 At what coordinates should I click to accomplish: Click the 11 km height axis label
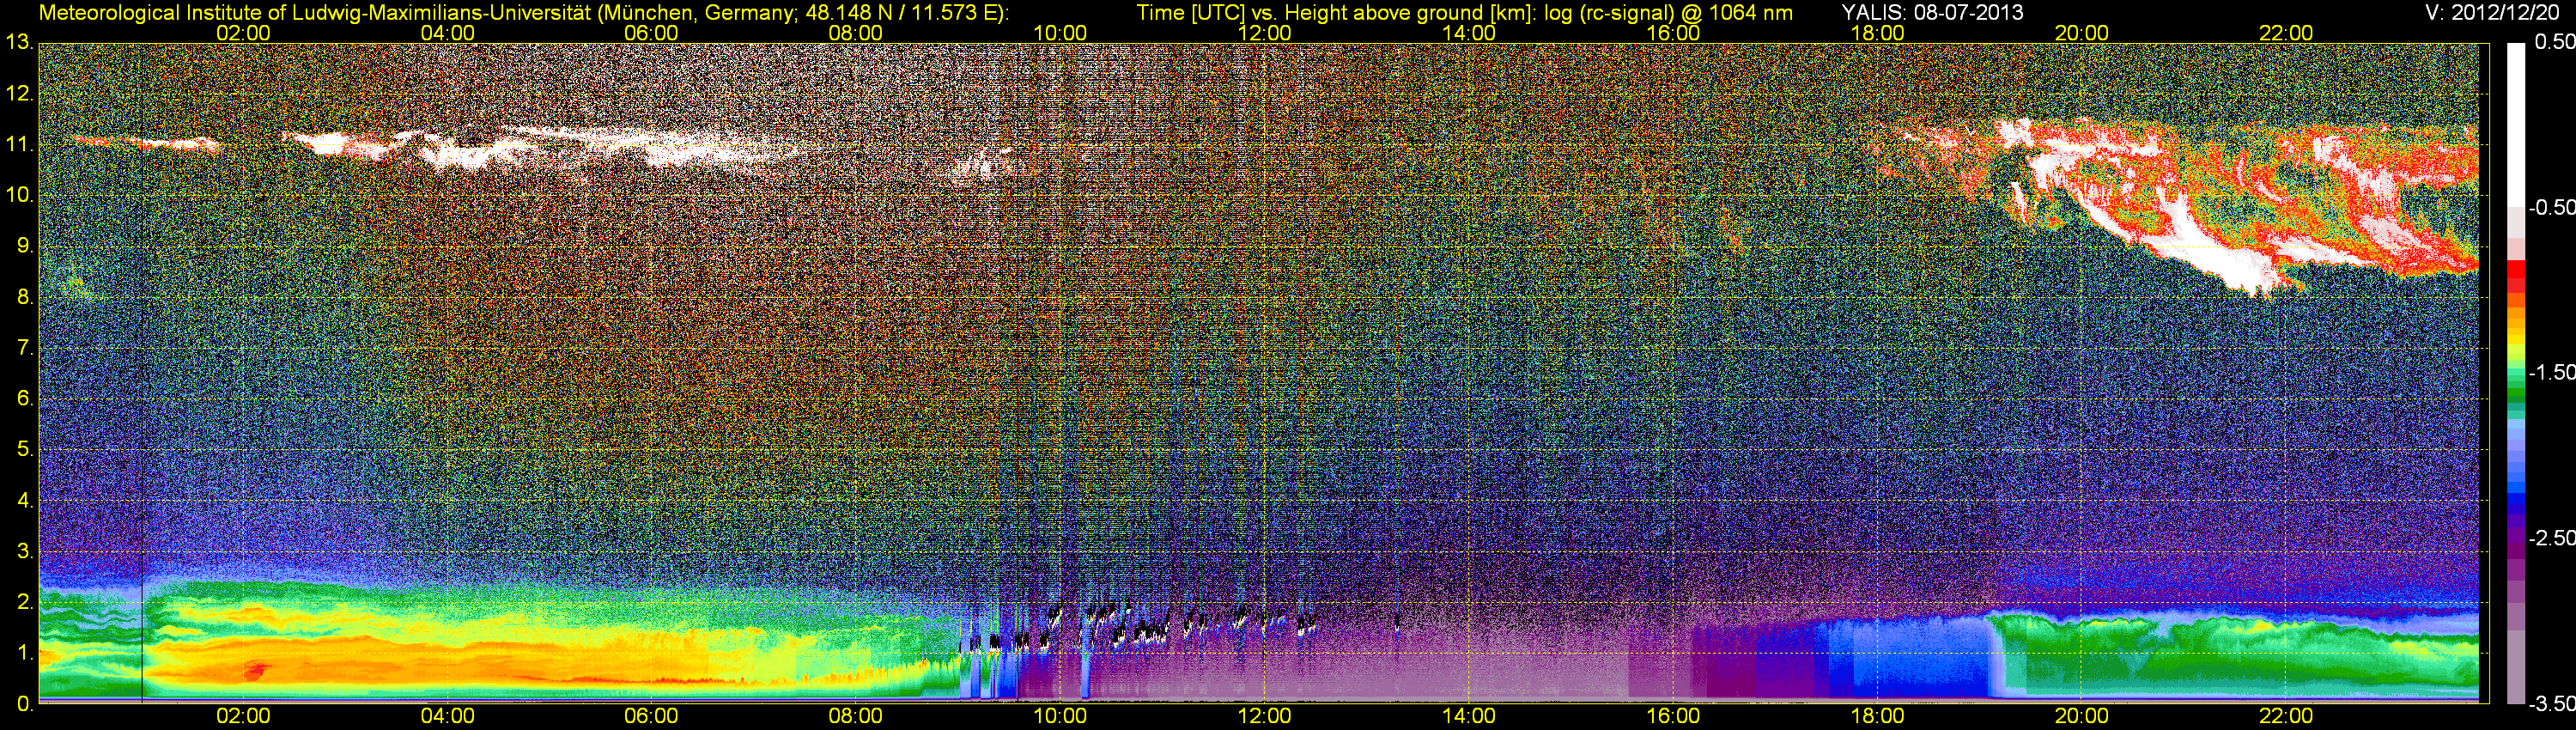pyautogui.click(x=19, y=145)
